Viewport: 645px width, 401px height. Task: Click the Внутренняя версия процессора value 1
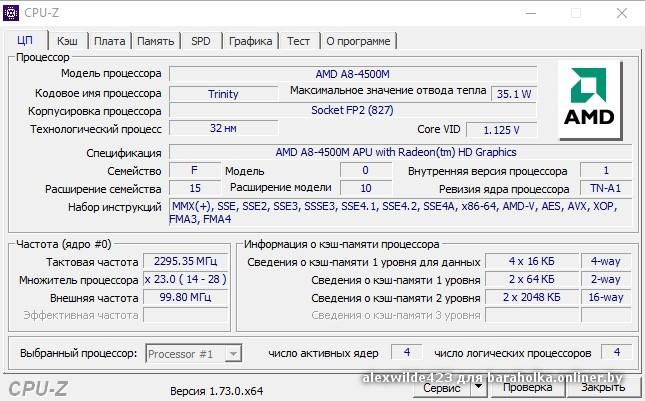click(606, 170)
